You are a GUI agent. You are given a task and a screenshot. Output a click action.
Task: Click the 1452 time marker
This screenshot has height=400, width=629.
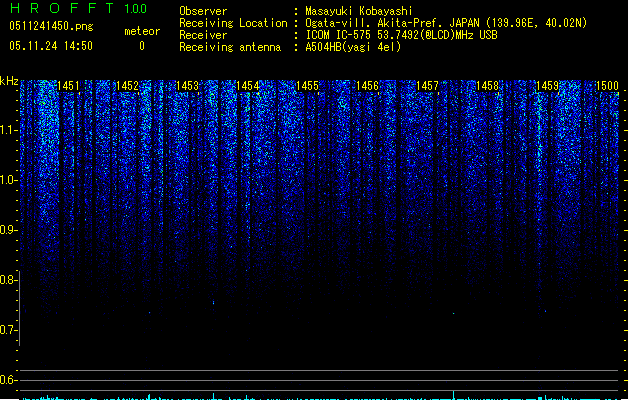127,86
